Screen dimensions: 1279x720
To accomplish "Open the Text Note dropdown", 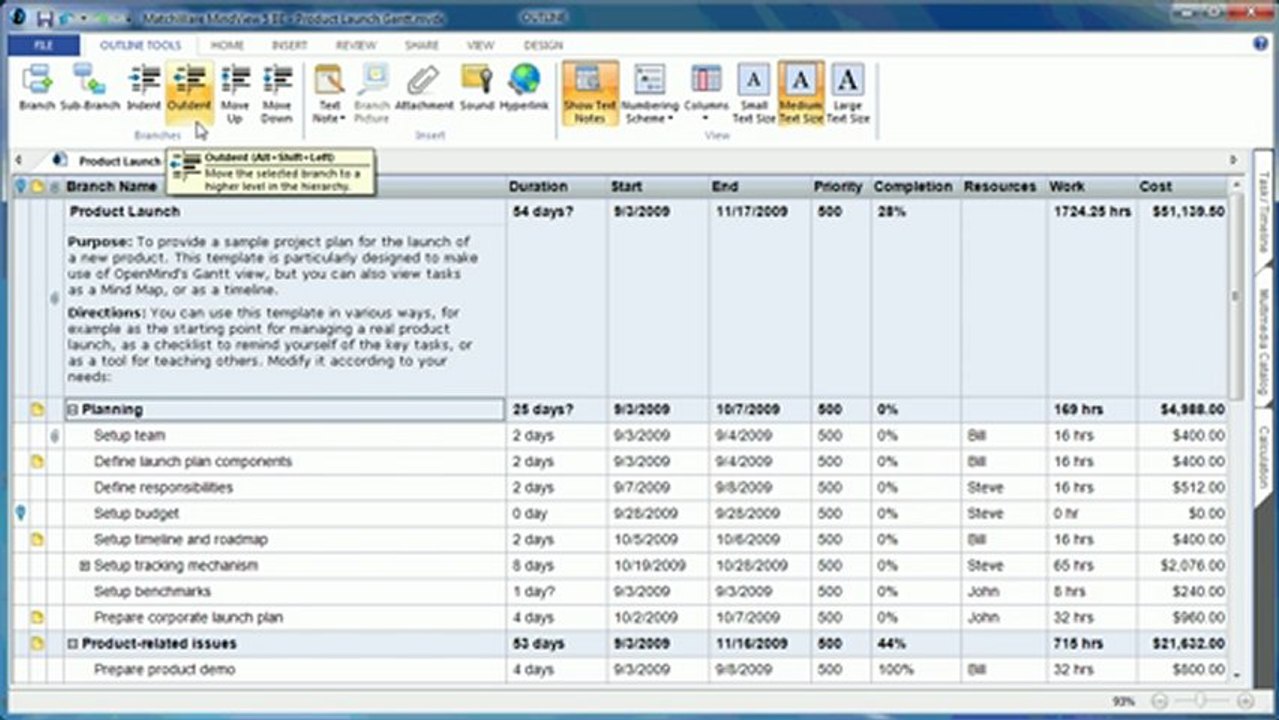I will 329,93.
